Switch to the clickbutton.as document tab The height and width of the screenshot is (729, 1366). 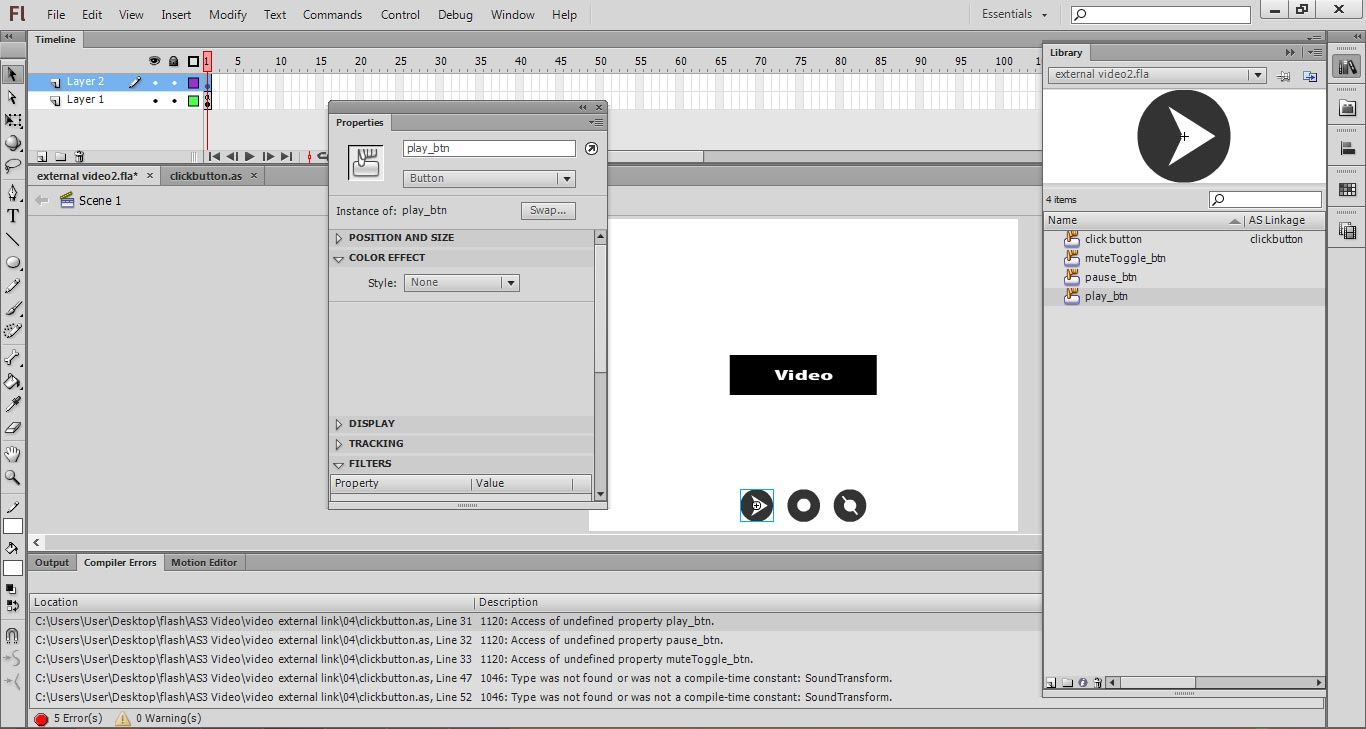pos(206,176)
